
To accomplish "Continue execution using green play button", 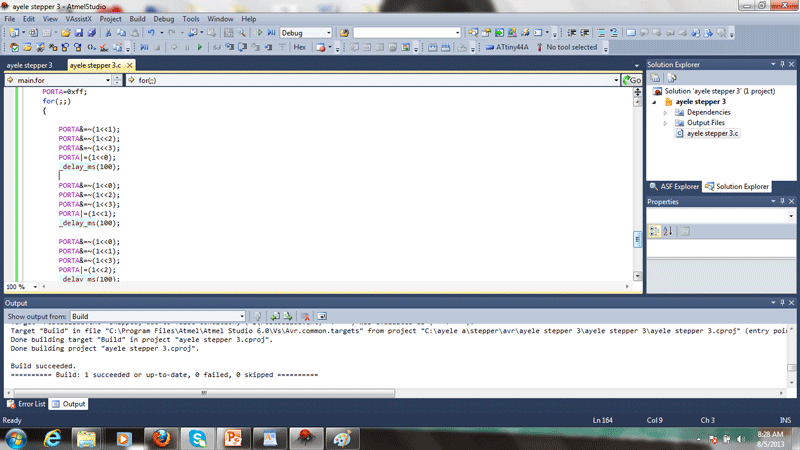I will click(x=200, y=47).
